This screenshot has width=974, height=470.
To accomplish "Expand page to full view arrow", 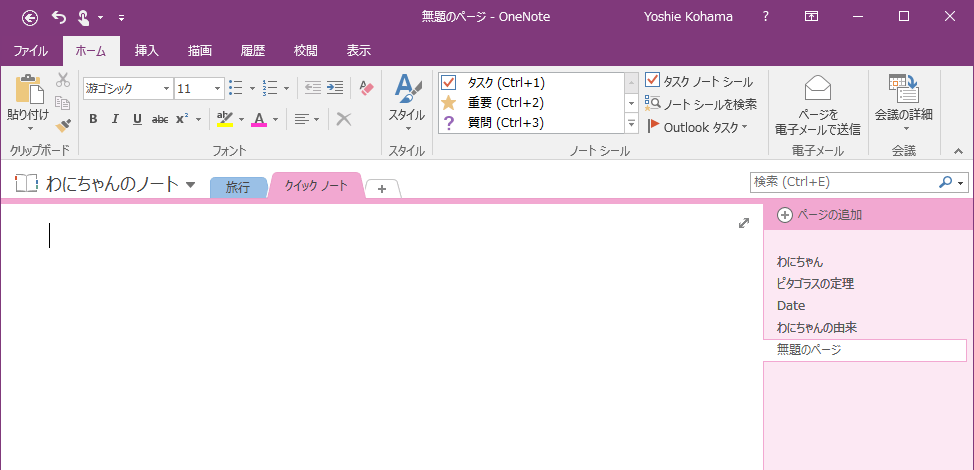I will click(744, 223).
